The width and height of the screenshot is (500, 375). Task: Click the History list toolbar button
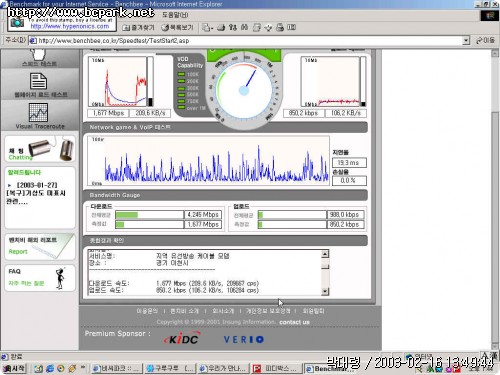177,28
